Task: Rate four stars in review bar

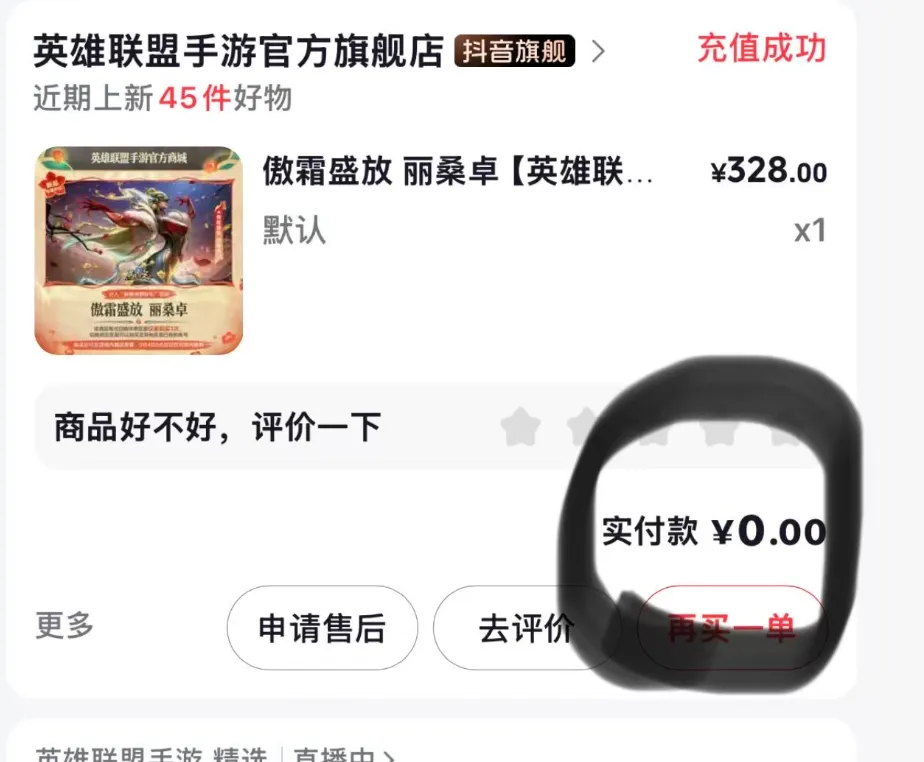Action: click(722, 425)
